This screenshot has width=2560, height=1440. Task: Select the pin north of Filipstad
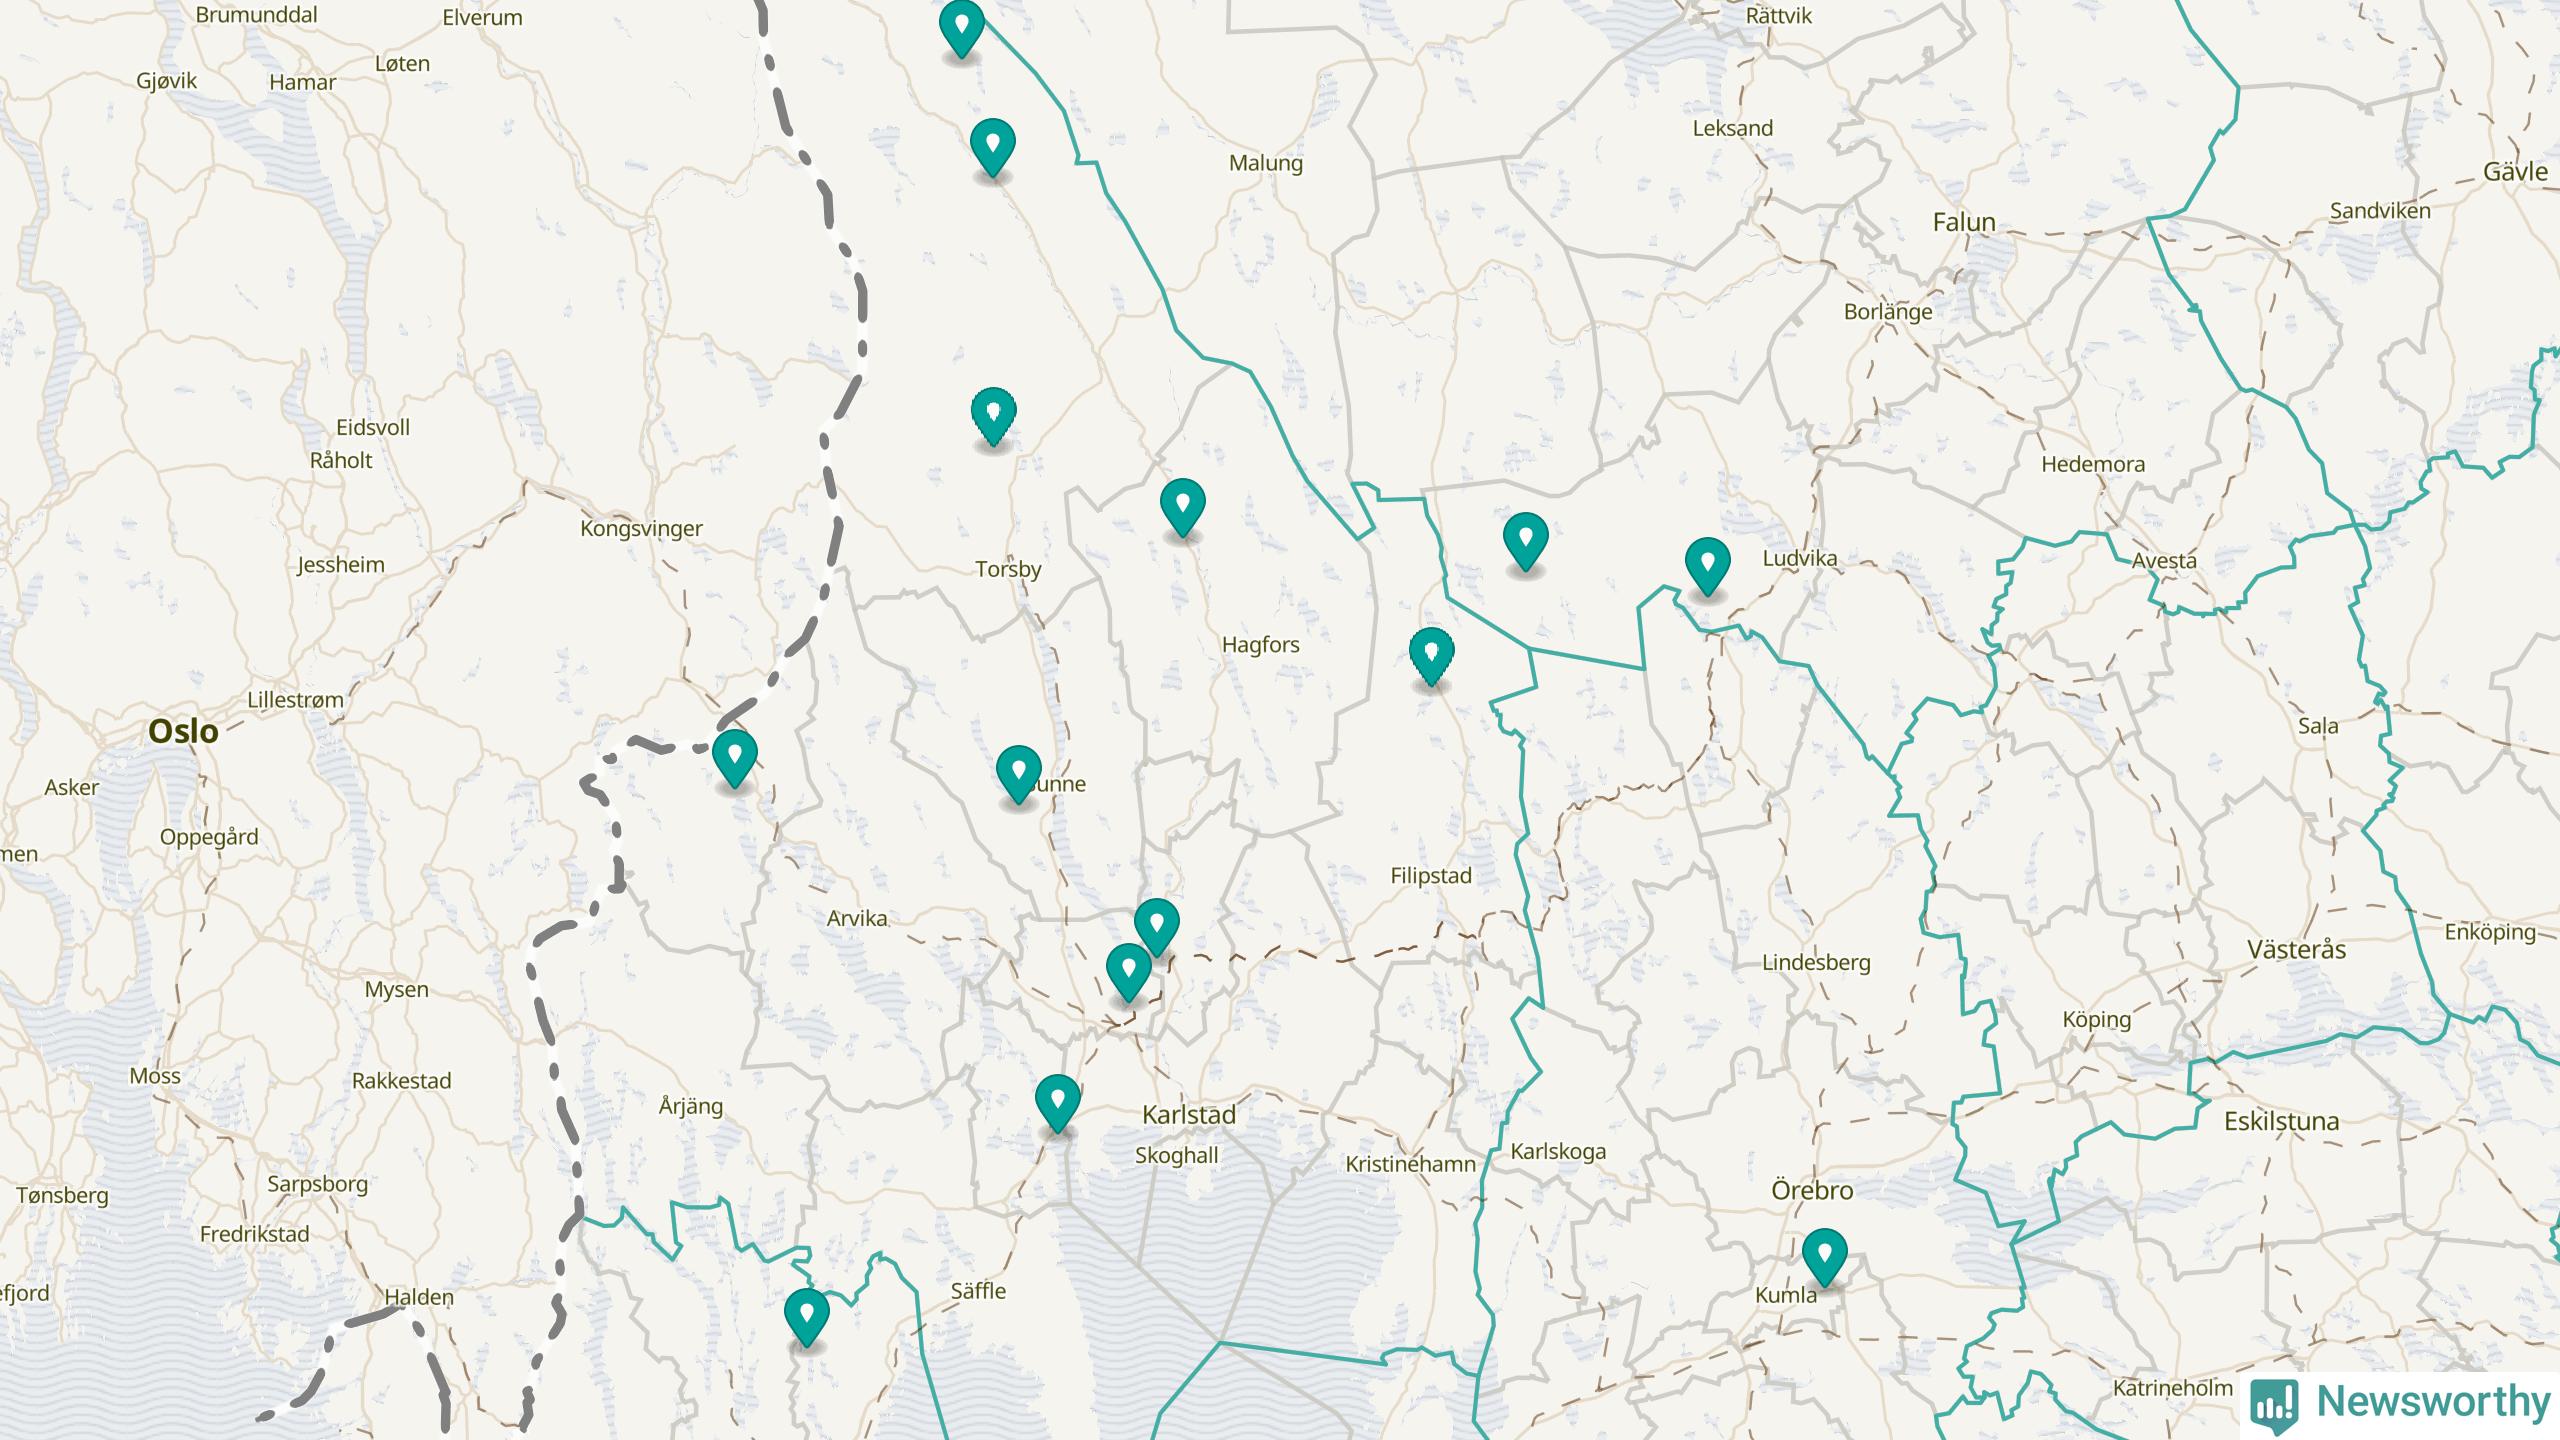tap(1431, 654)
